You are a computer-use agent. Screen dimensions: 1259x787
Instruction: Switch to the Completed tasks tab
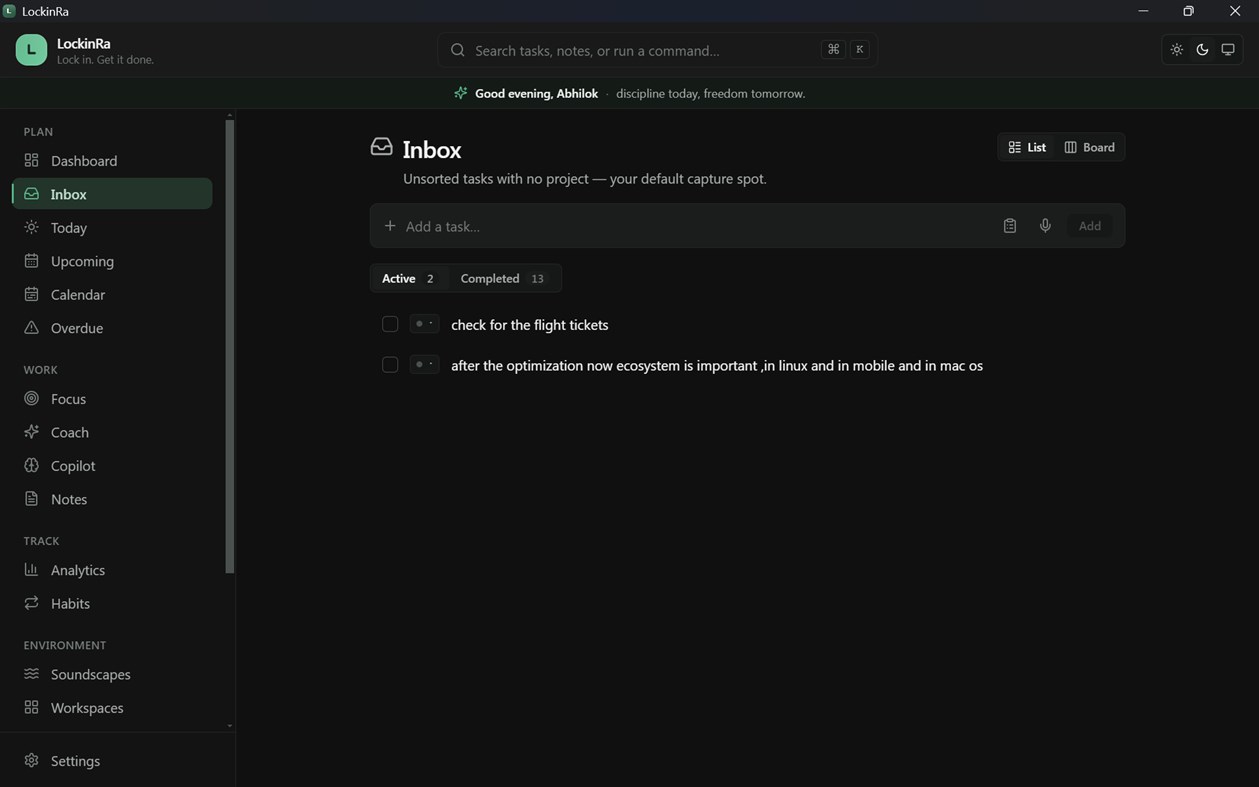504,278
